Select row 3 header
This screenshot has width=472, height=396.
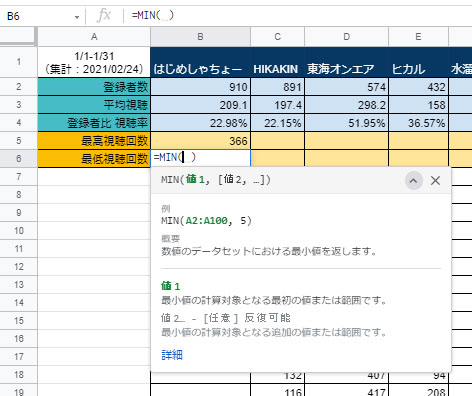pyautogui.click(x=19, y=105)
